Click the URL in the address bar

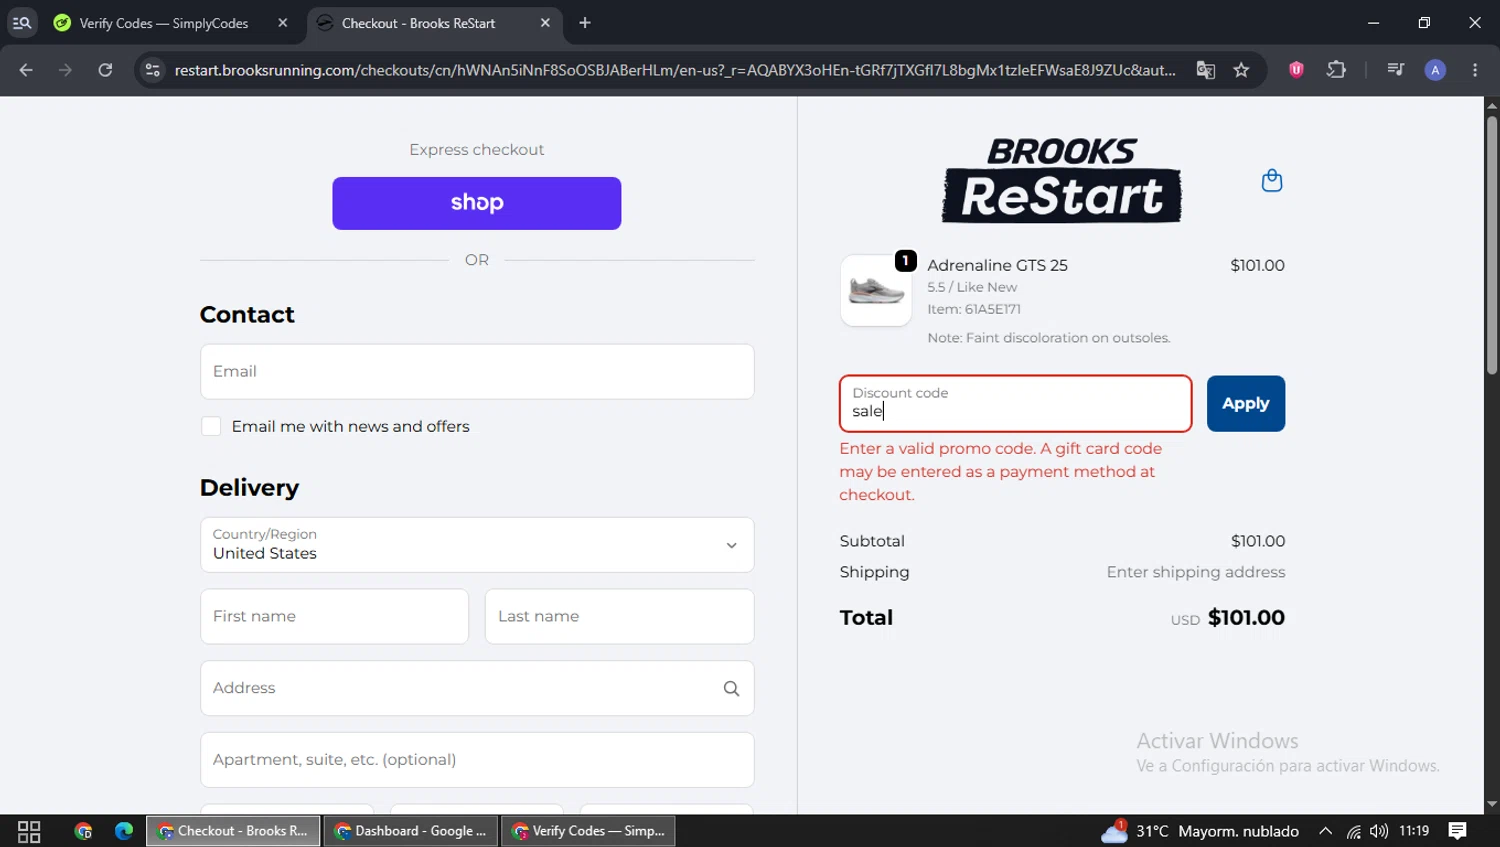tap(675, 70)
